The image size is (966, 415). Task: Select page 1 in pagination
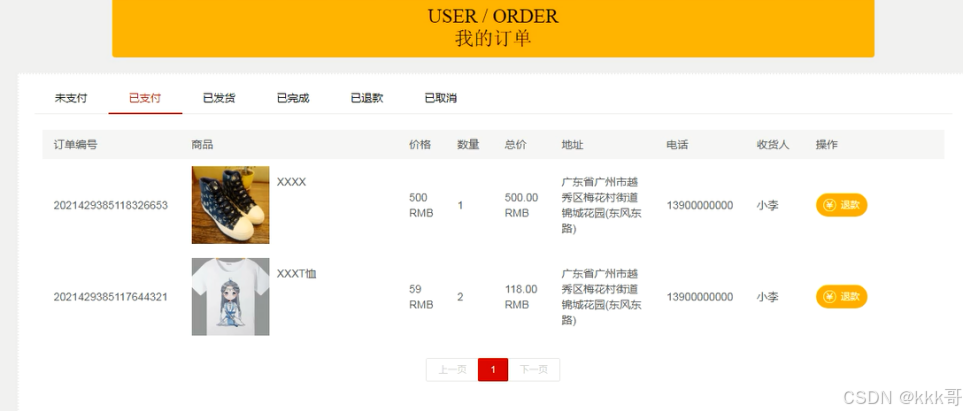[493, 369]
